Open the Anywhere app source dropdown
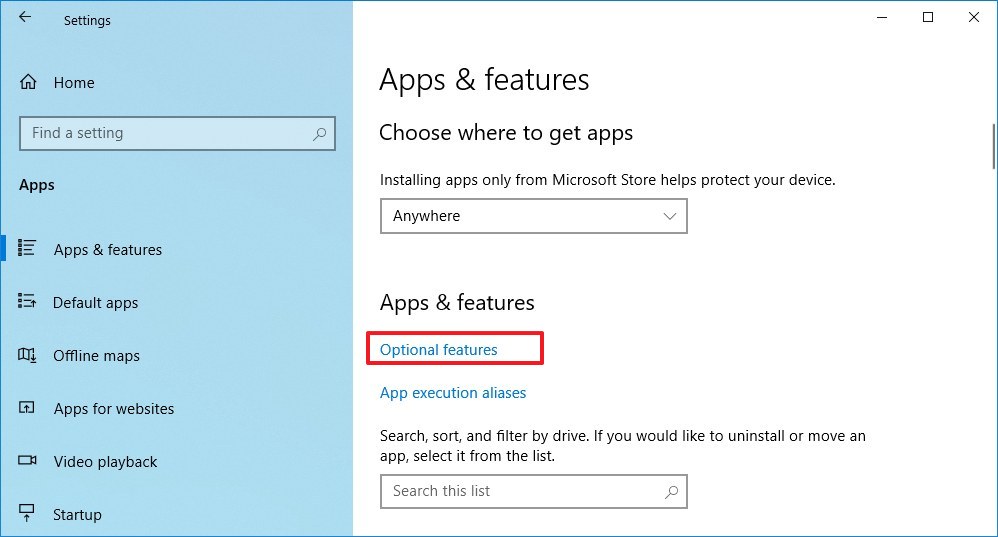998x537 pixels. [x=533, y=216]
